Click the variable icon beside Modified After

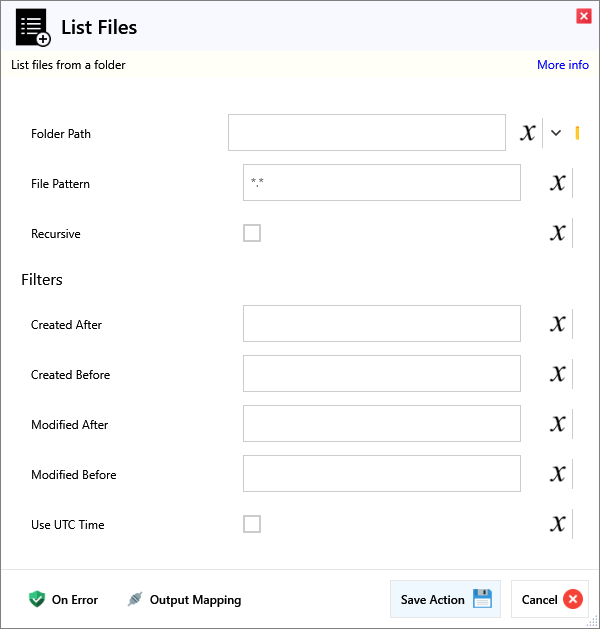click(x=558, y=424)
